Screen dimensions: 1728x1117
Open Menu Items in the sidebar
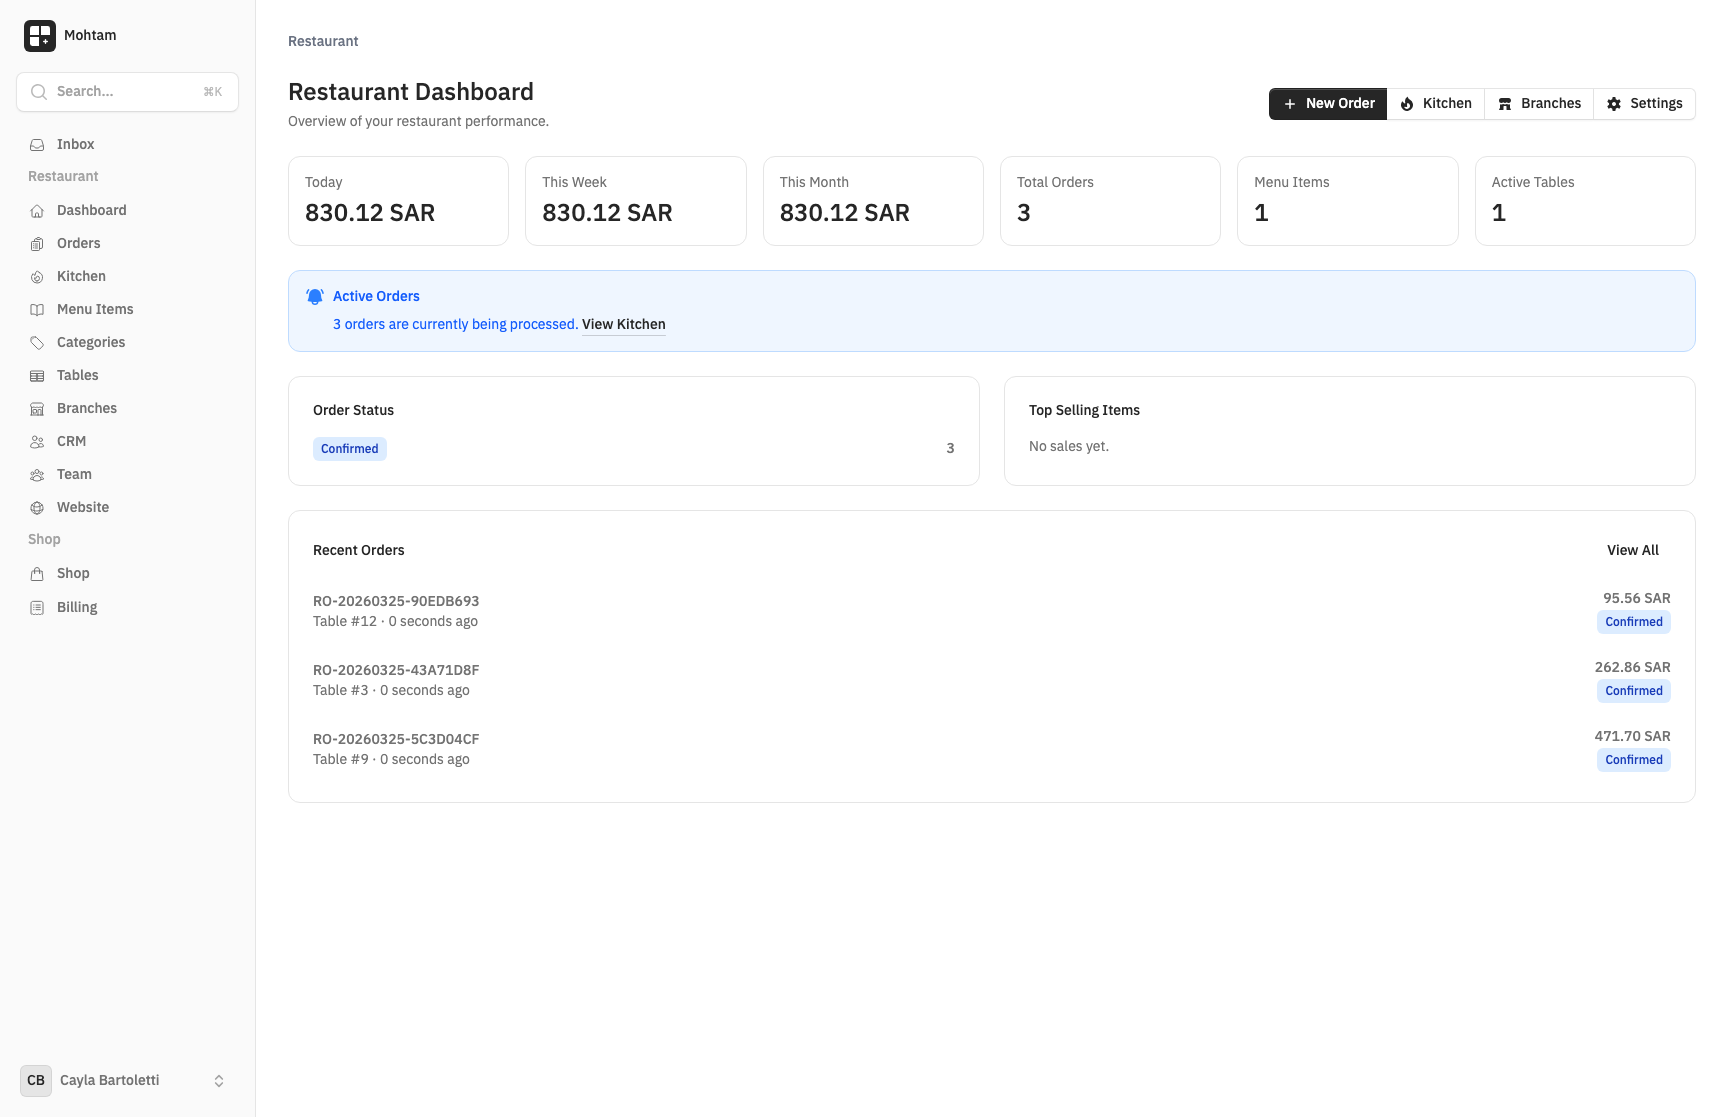coord(95,309)
